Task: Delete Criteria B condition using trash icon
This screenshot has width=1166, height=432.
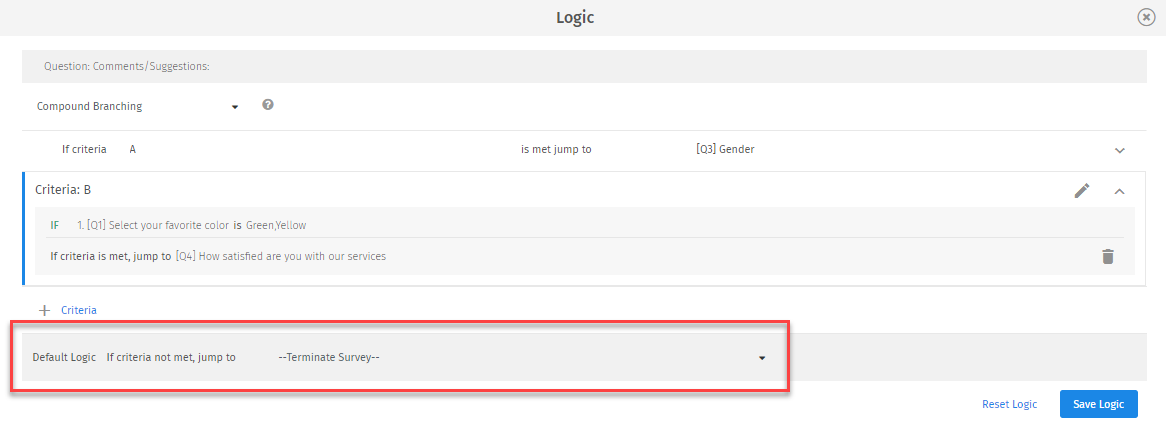Action: (1107, 256)
